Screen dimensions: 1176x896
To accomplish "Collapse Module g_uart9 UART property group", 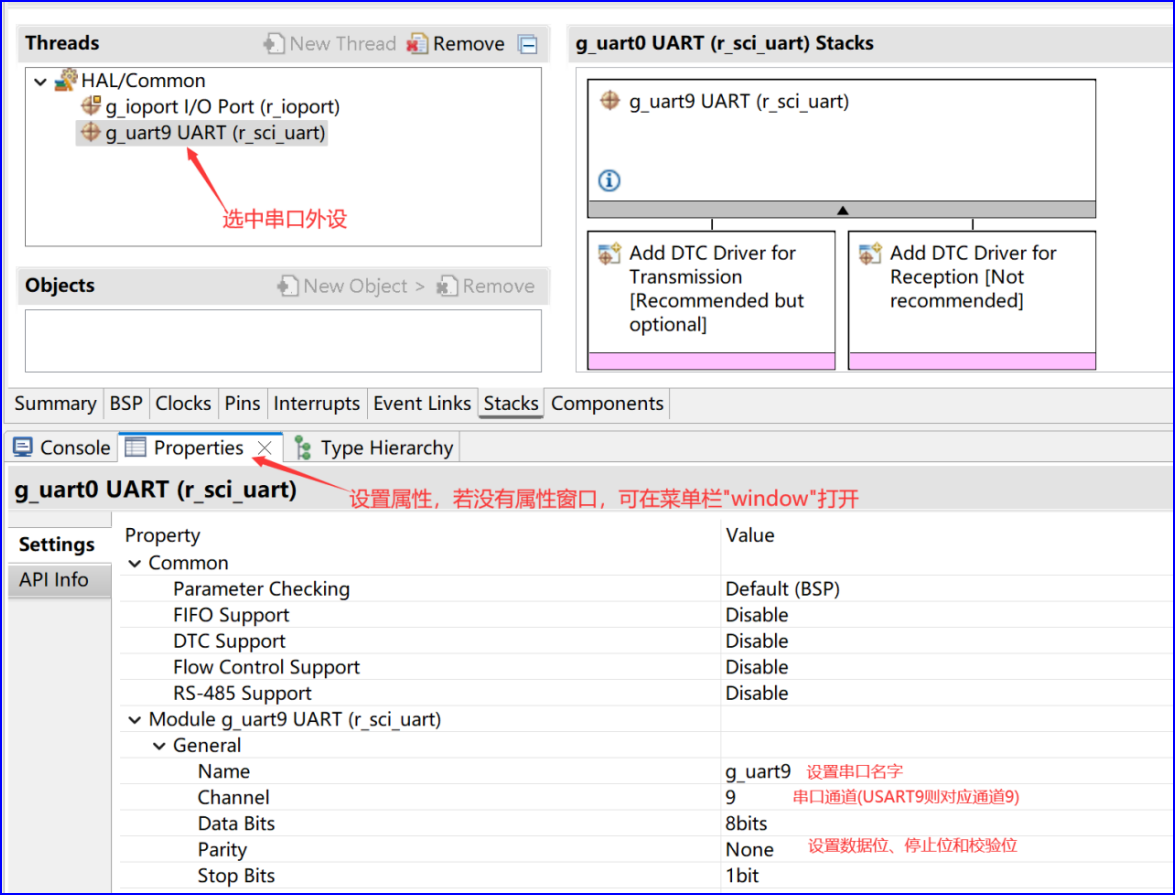I will pyautogui.click(x=135, y=720).
